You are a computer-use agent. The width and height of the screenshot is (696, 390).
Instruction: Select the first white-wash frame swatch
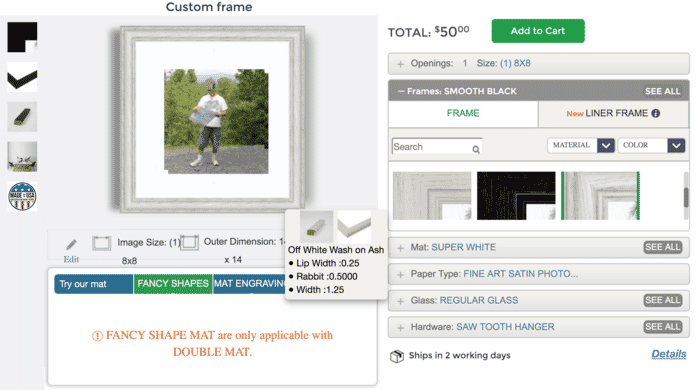pyautogui.click(x=432, y=196)
